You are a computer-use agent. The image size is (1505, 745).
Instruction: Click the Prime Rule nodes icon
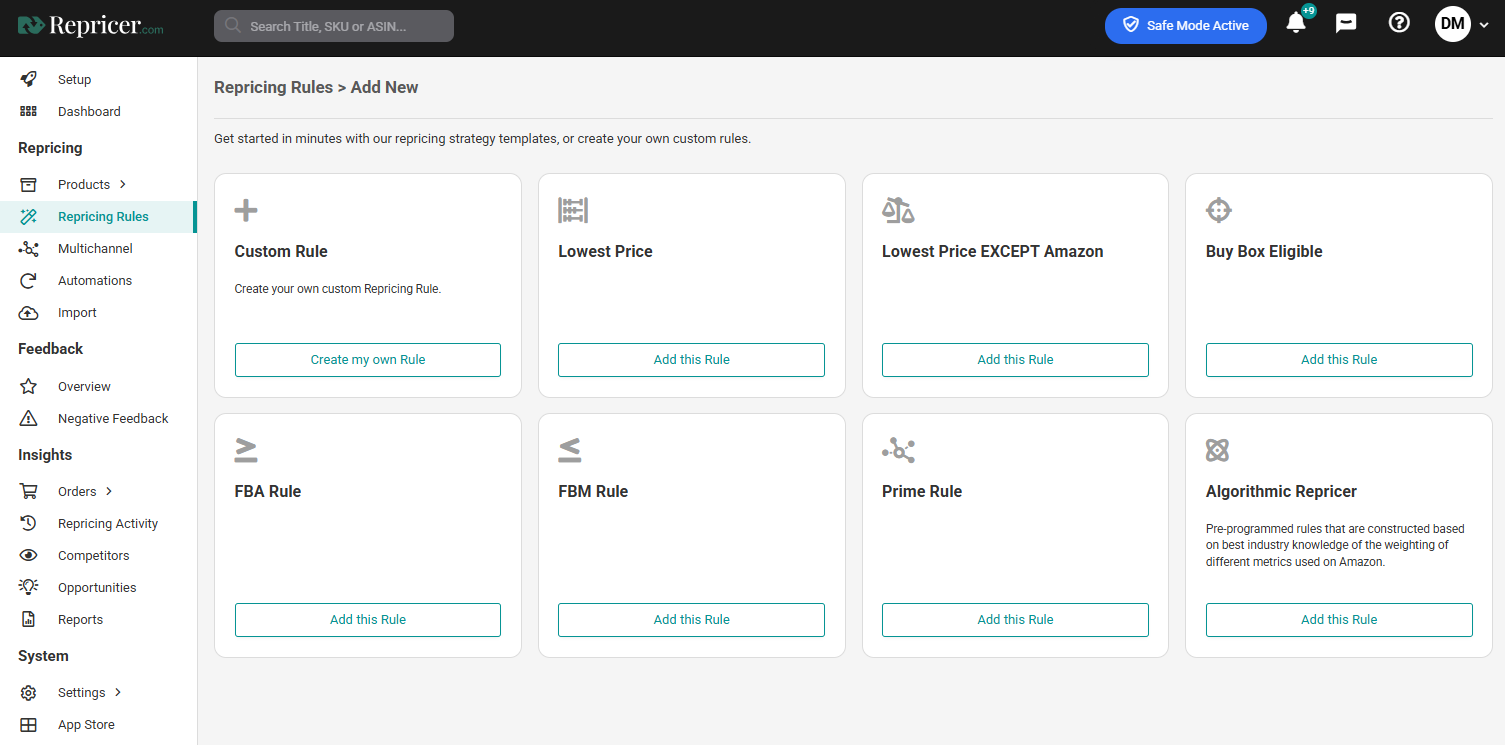(898, 450)
